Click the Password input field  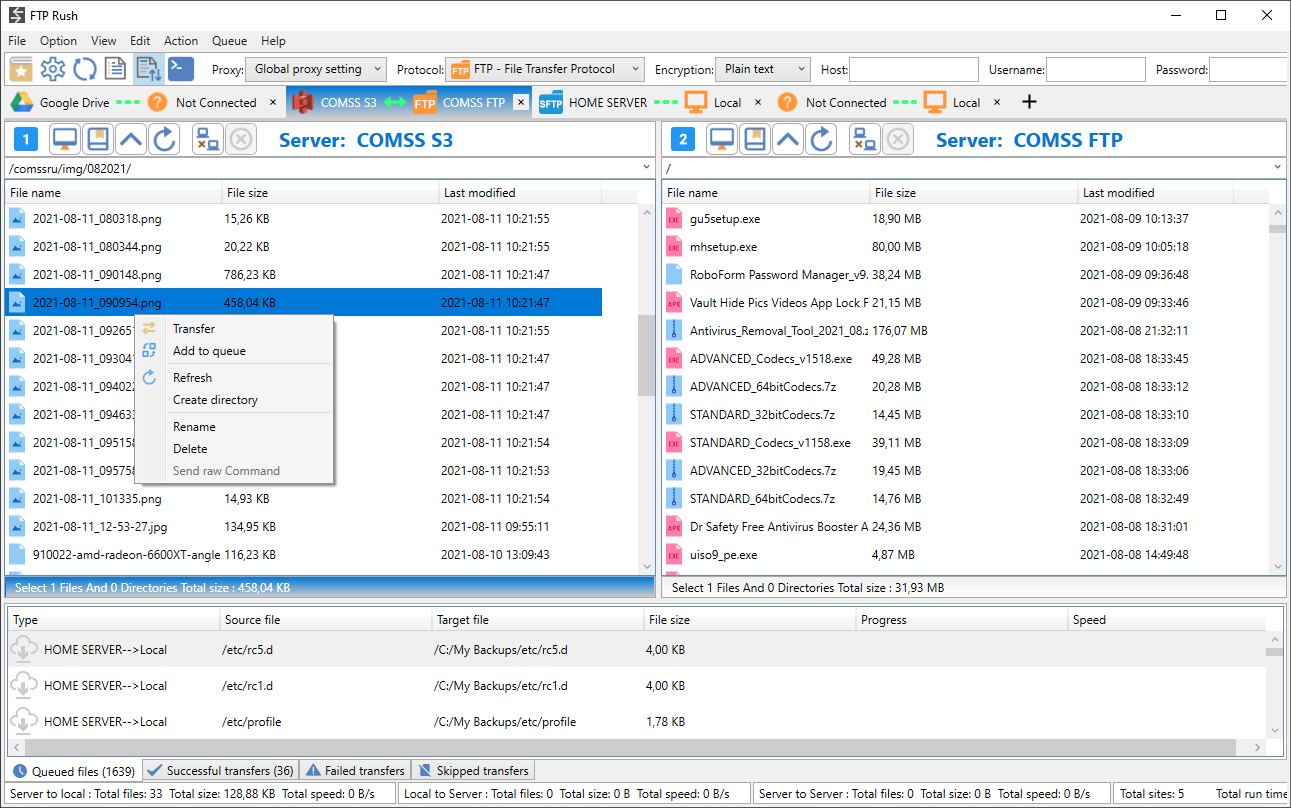coord(1249,69)
